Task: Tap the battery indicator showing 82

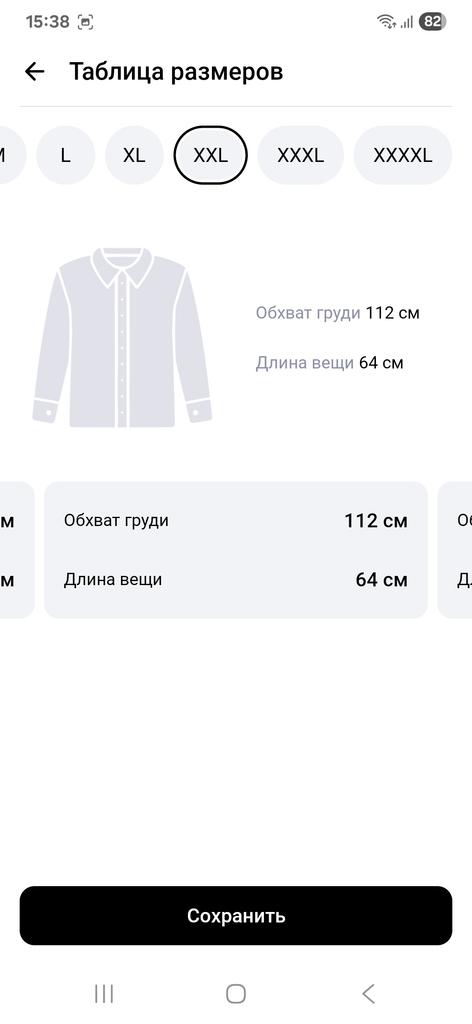Action: (x=432, y=22)
